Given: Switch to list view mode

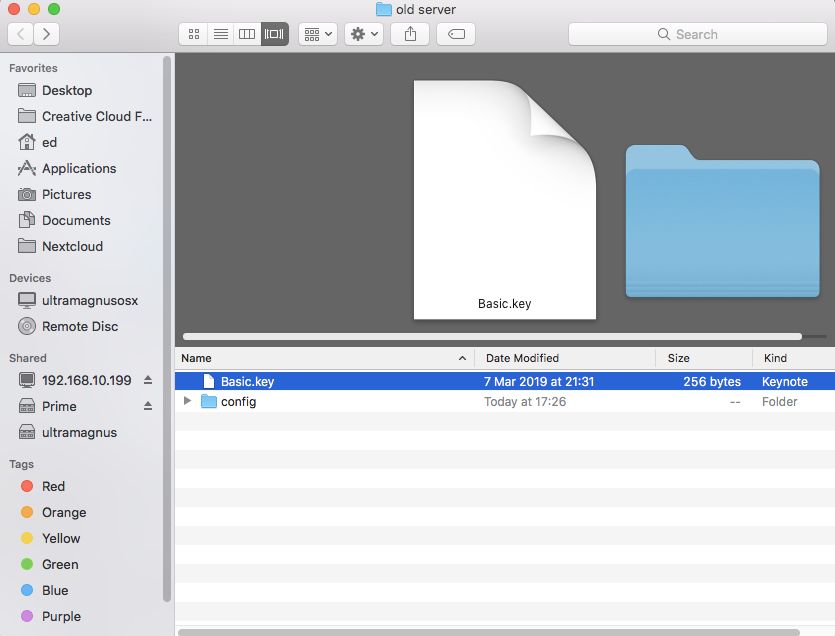Looking at the screenshot, I should click(220, 34).
